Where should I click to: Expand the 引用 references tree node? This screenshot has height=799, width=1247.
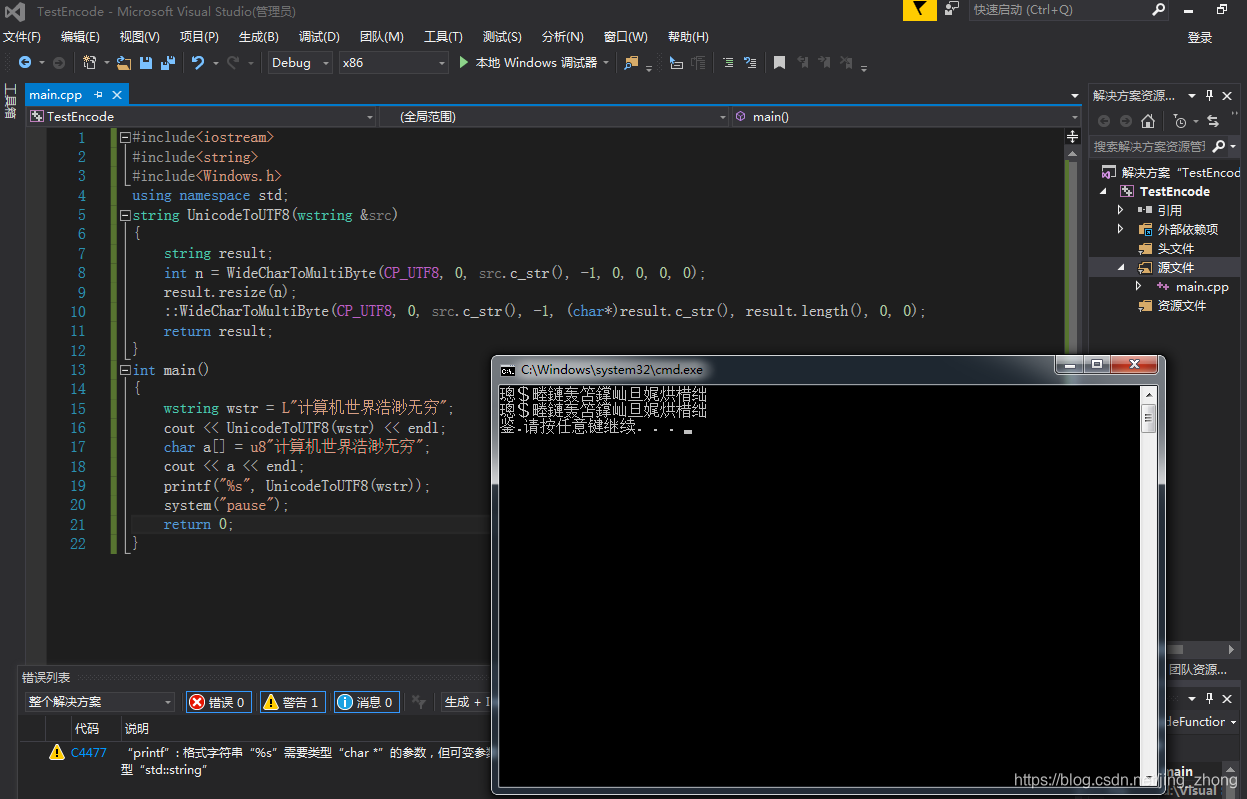[1121, 210]
